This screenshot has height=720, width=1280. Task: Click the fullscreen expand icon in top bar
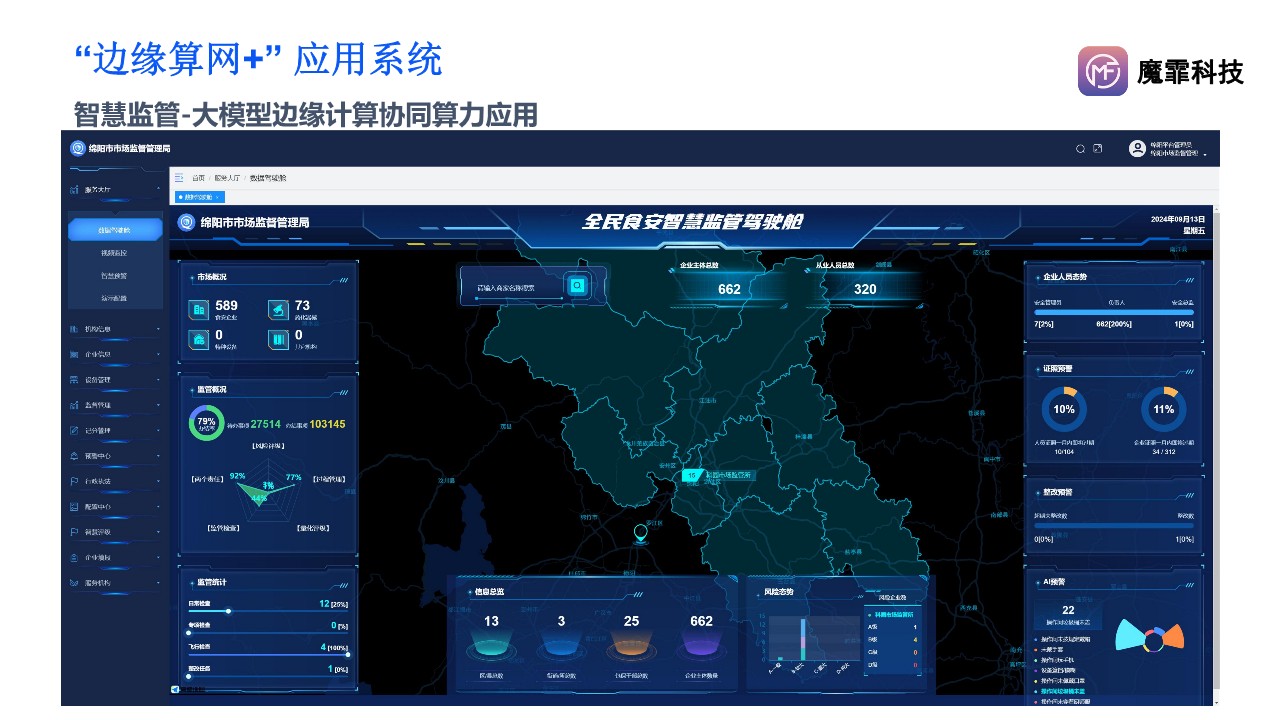tap(1097, 147)
